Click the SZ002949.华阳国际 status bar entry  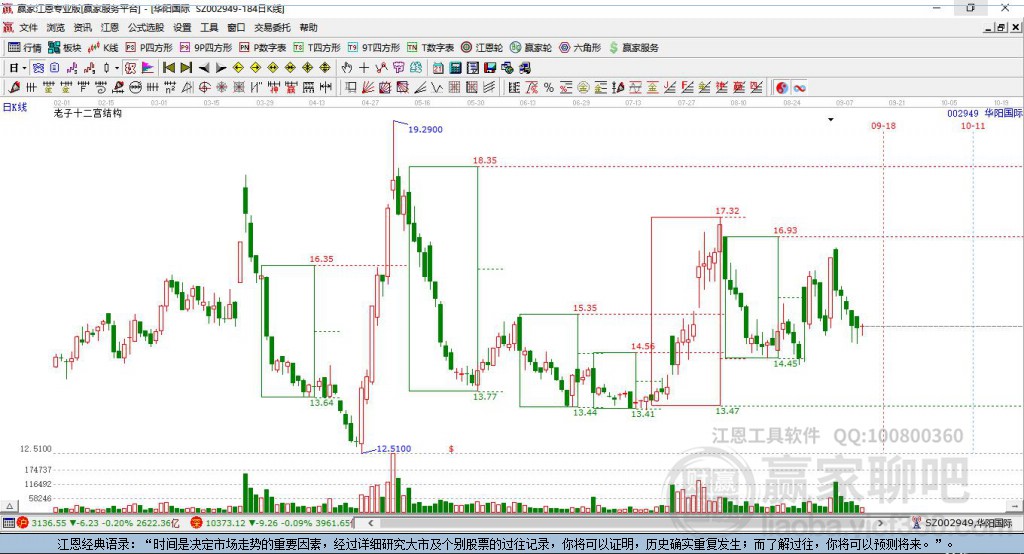click(x=962, y=523)
